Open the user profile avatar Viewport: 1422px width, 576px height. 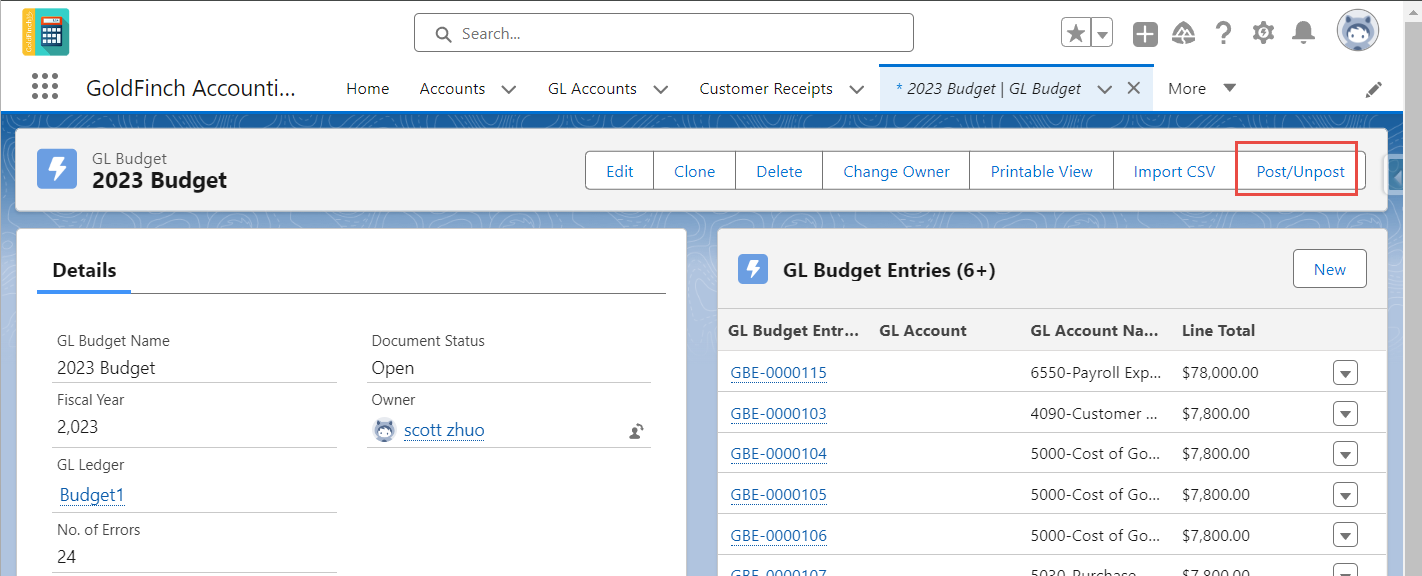(1358, 32)
